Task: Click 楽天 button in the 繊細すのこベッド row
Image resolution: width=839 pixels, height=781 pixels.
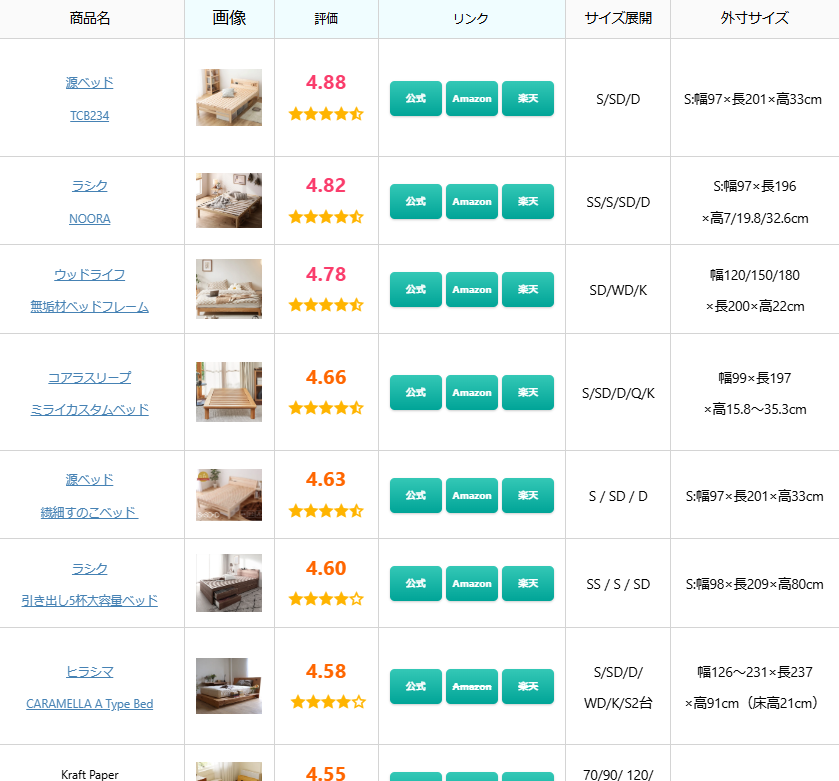Action: point(528,495)
